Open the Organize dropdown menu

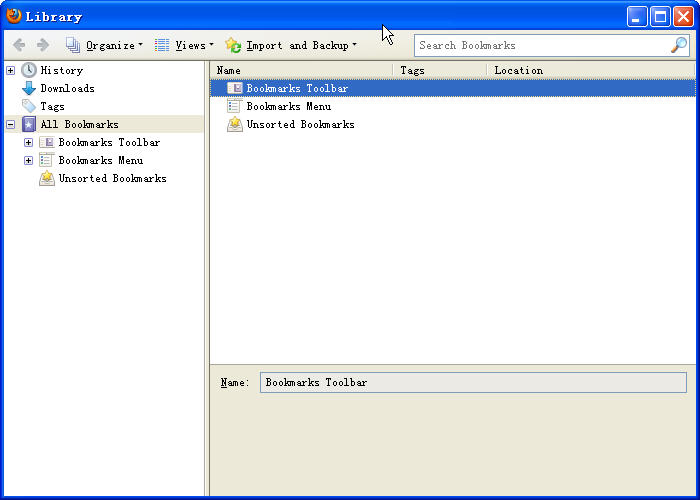105,45
